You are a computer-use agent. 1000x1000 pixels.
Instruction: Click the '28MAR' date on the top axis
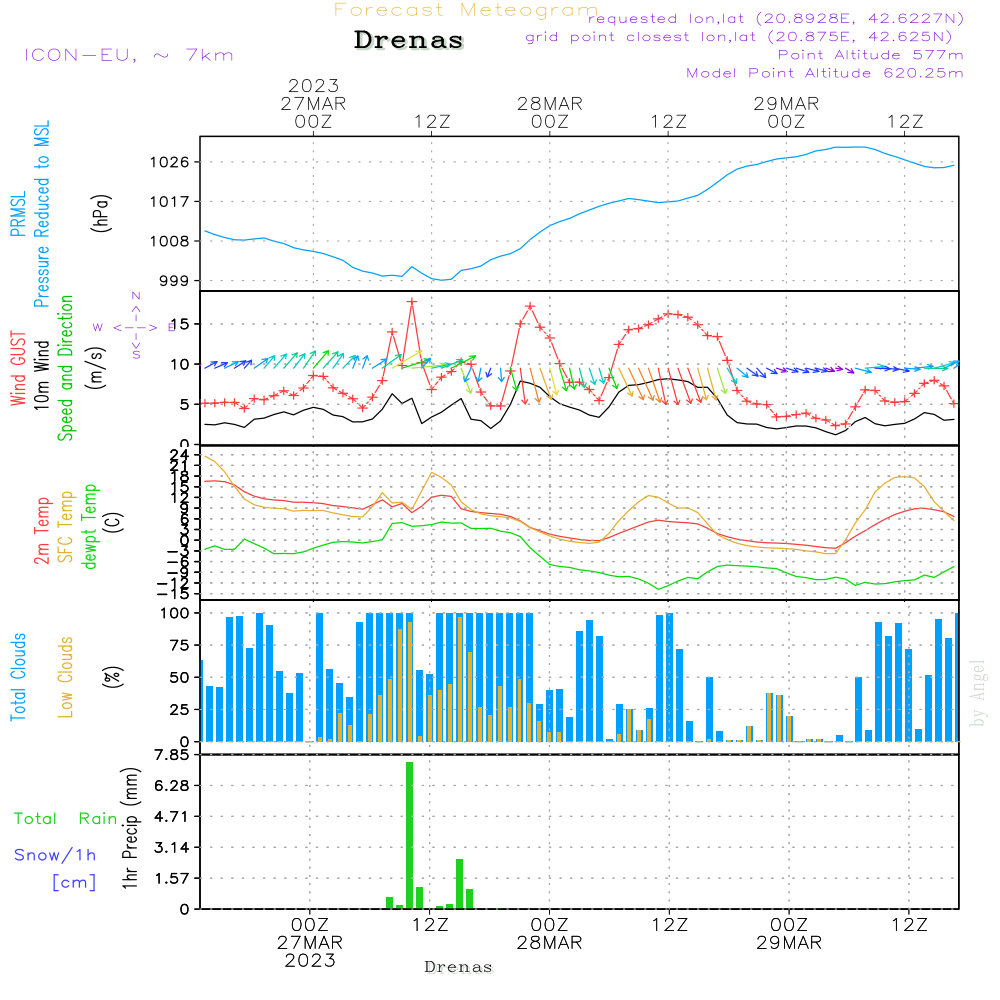coord(550,104)
